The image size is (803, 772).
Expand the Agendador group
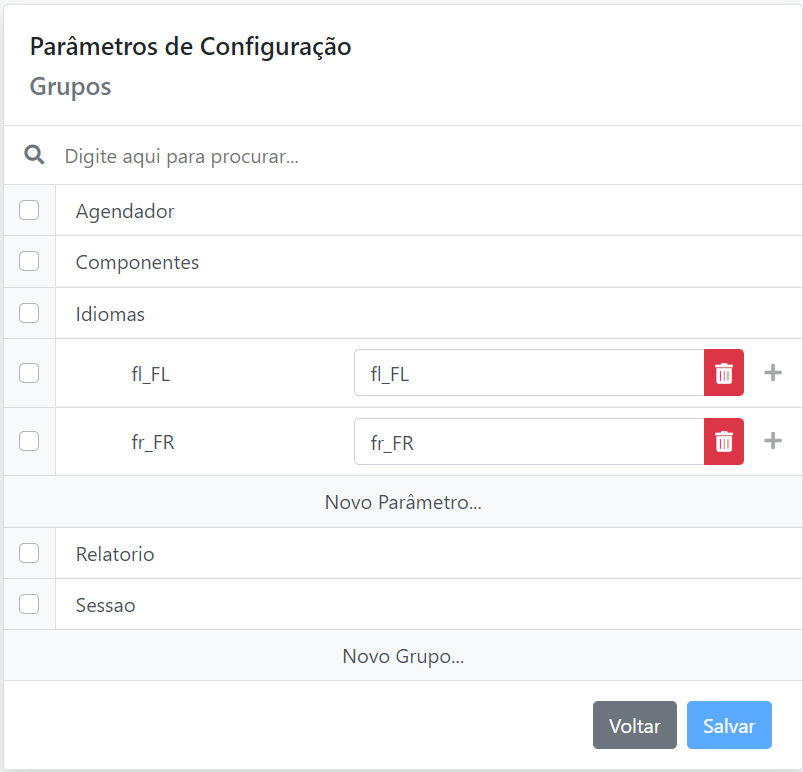pos(125,211)
